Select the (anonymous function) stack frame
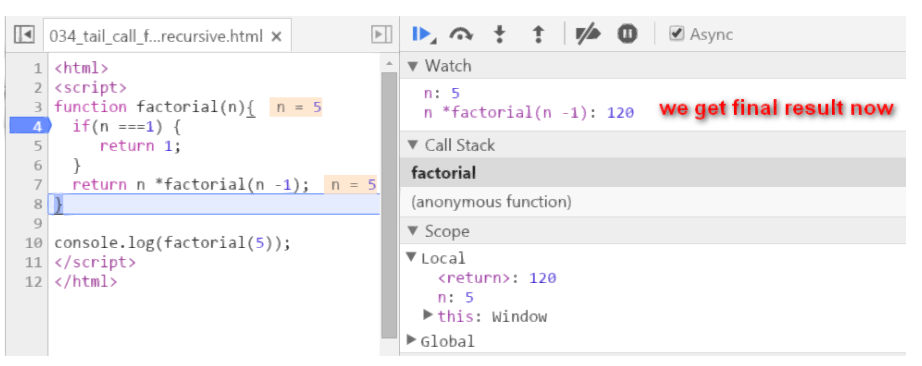 653,202
